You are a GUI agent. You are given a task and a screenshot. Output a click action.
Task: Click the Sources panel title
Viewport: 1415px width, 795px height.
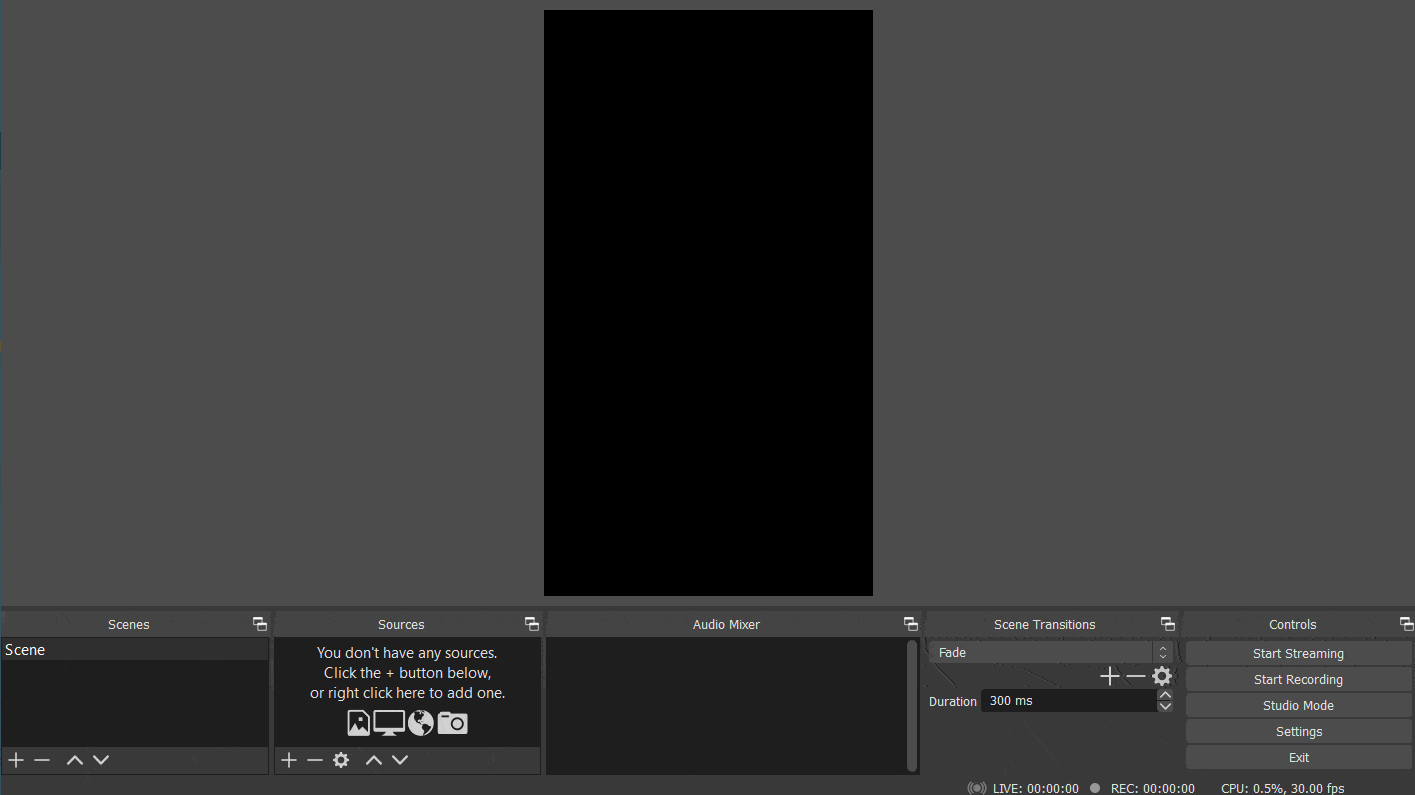pos(401,624)
